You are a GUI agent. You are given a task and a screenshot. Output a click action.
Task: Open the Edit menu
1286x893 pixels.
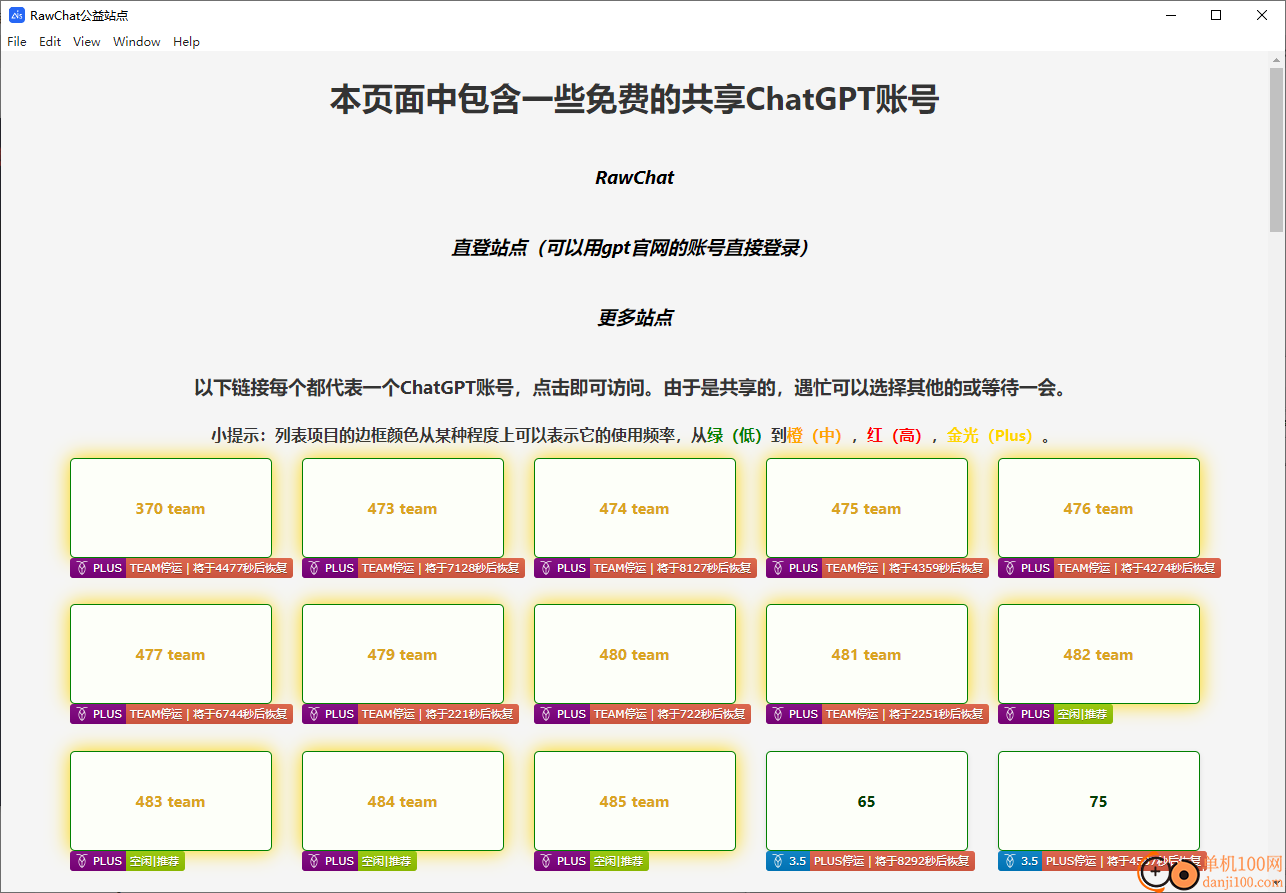[x=50, y=42]
